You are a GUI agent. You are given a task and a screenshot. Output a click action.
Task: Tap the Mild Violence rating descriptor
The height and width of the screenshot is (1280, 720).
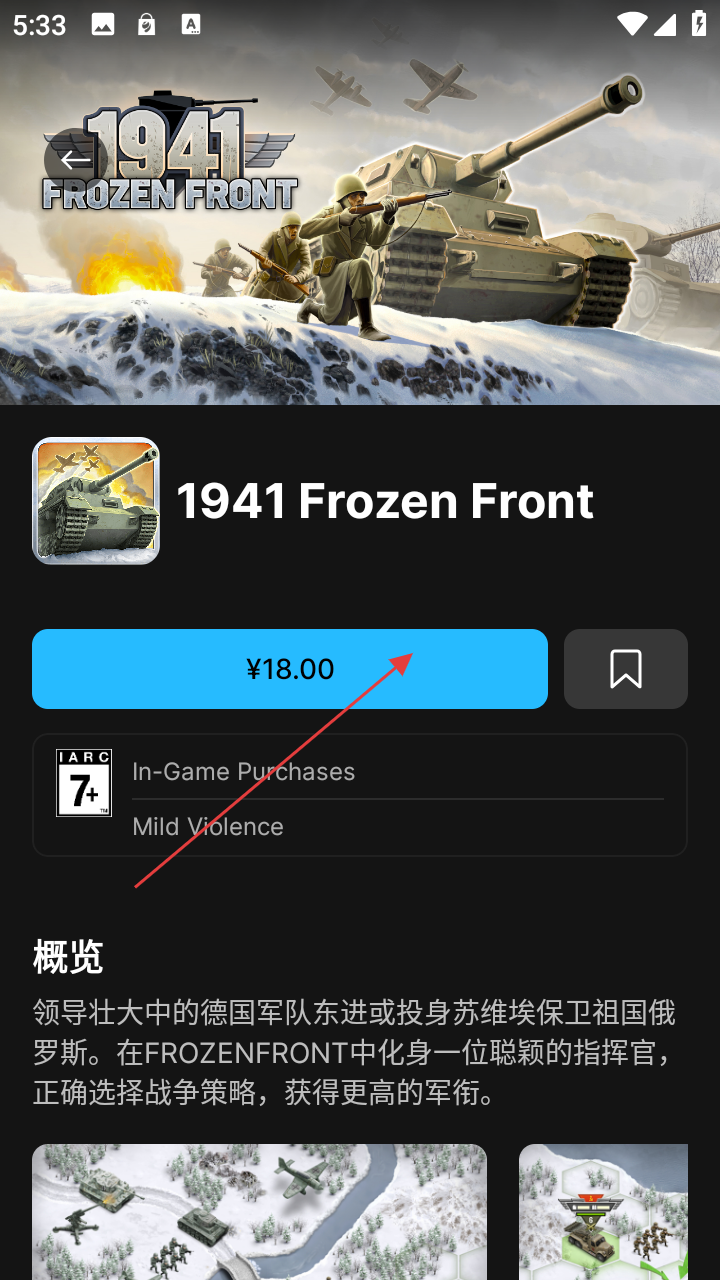click(x=208, y=827)
